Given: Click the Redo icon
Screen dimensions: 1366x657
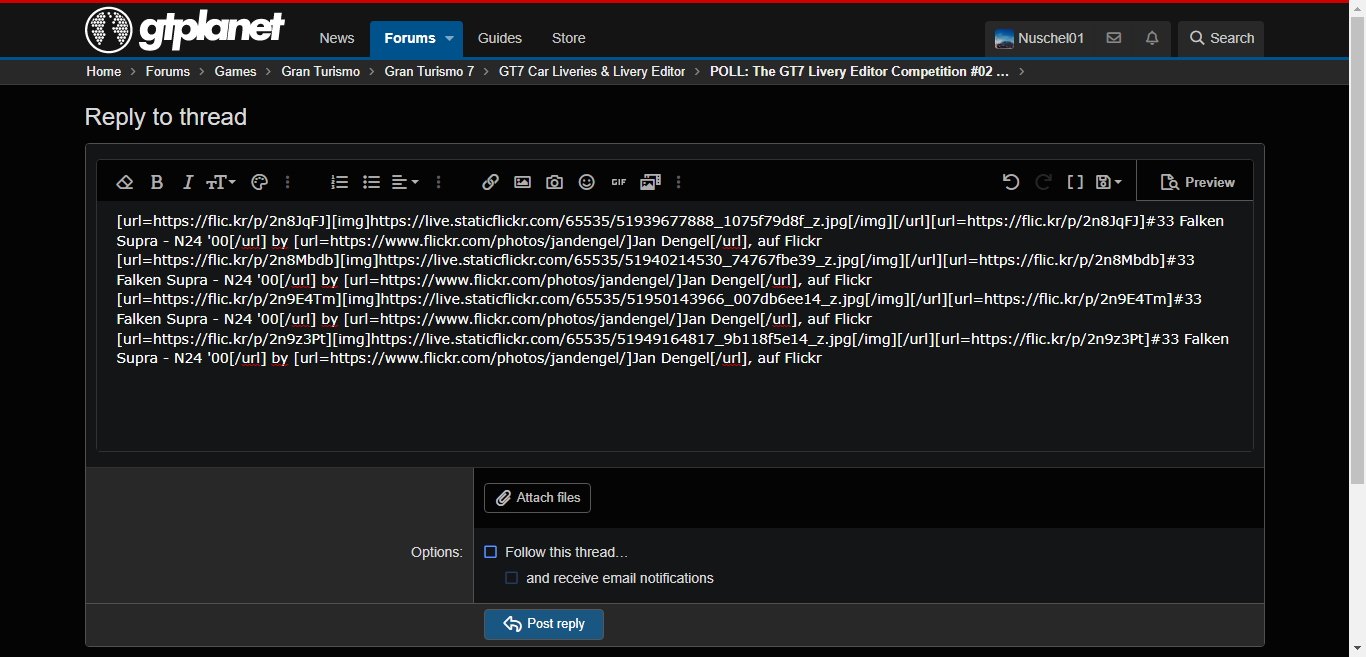Looking at the screenshot, I should [1043, 182].
